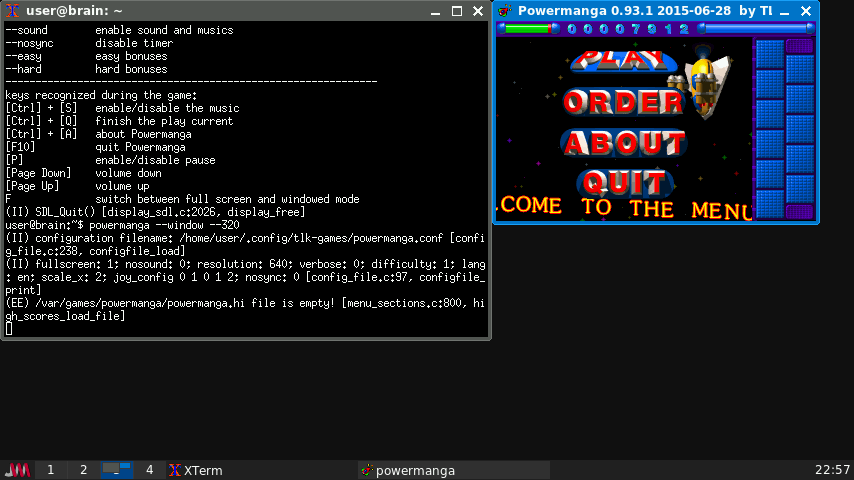Minimize the user@brain terminal window
Viewport: 854px width, 480px height.
click(x=435, y=11)
